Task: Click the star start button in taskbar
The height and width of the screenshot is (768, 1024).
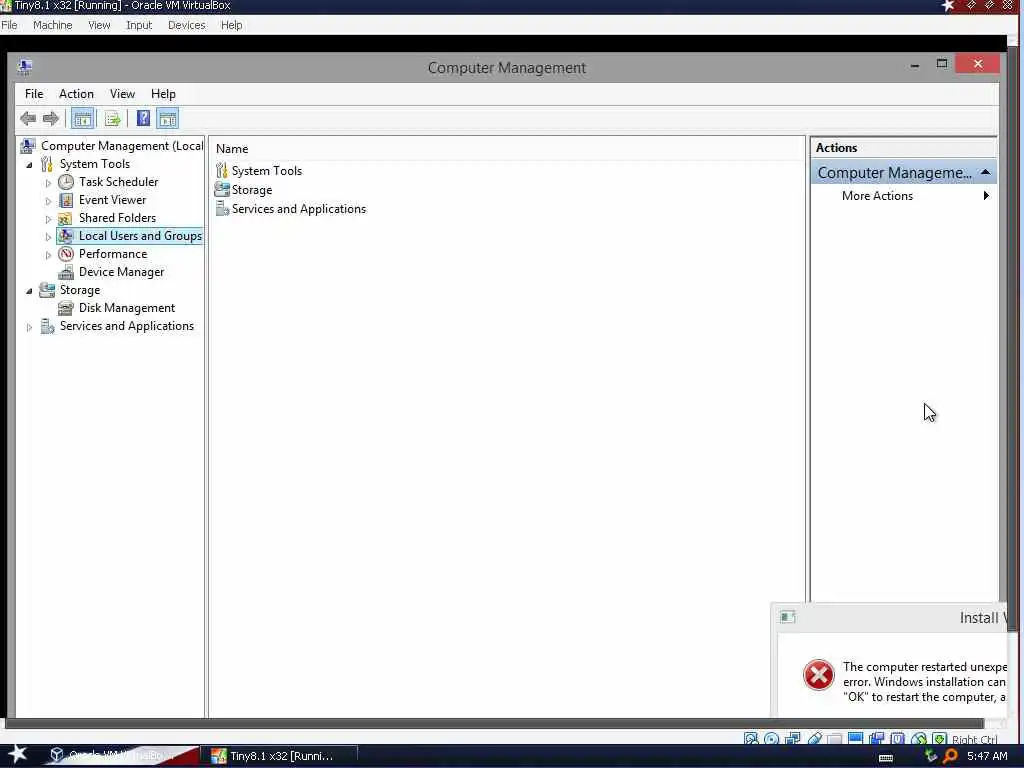Action: pos(18,754)
